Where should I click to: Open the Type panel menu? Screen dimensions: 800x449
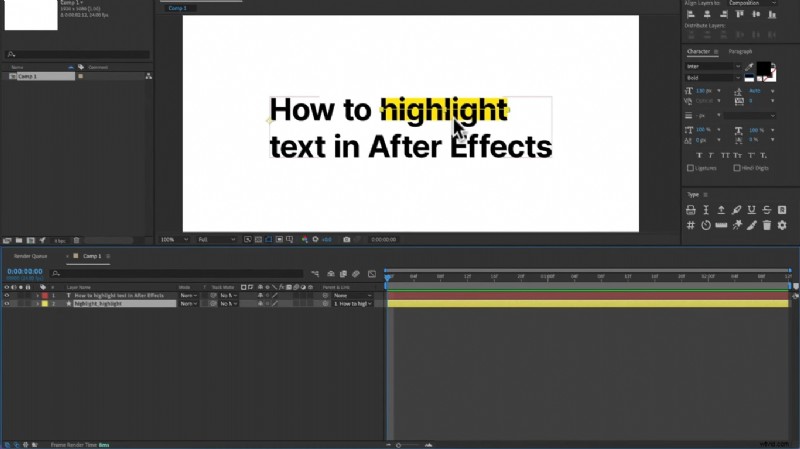tap(706, 194)
